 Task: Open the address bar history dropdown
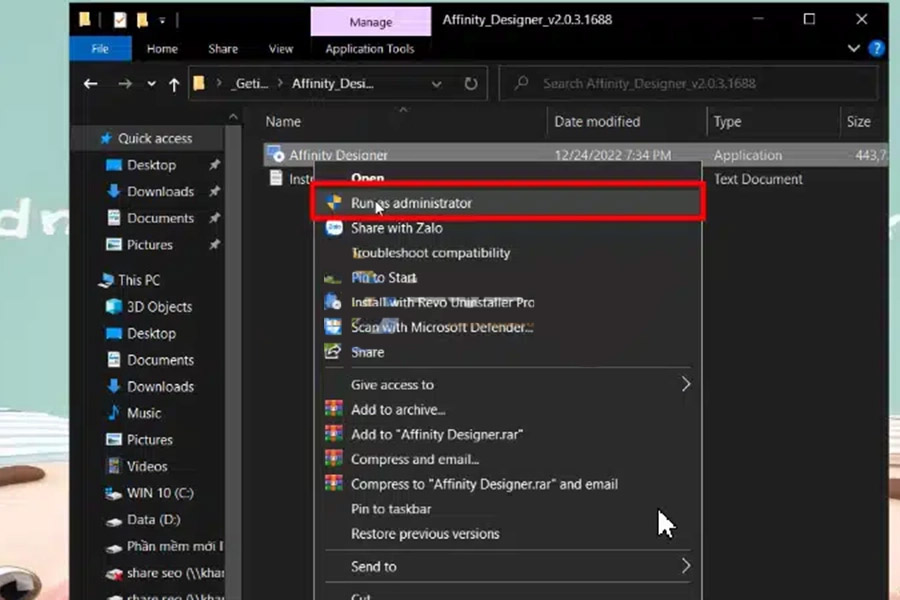point(436,84)
